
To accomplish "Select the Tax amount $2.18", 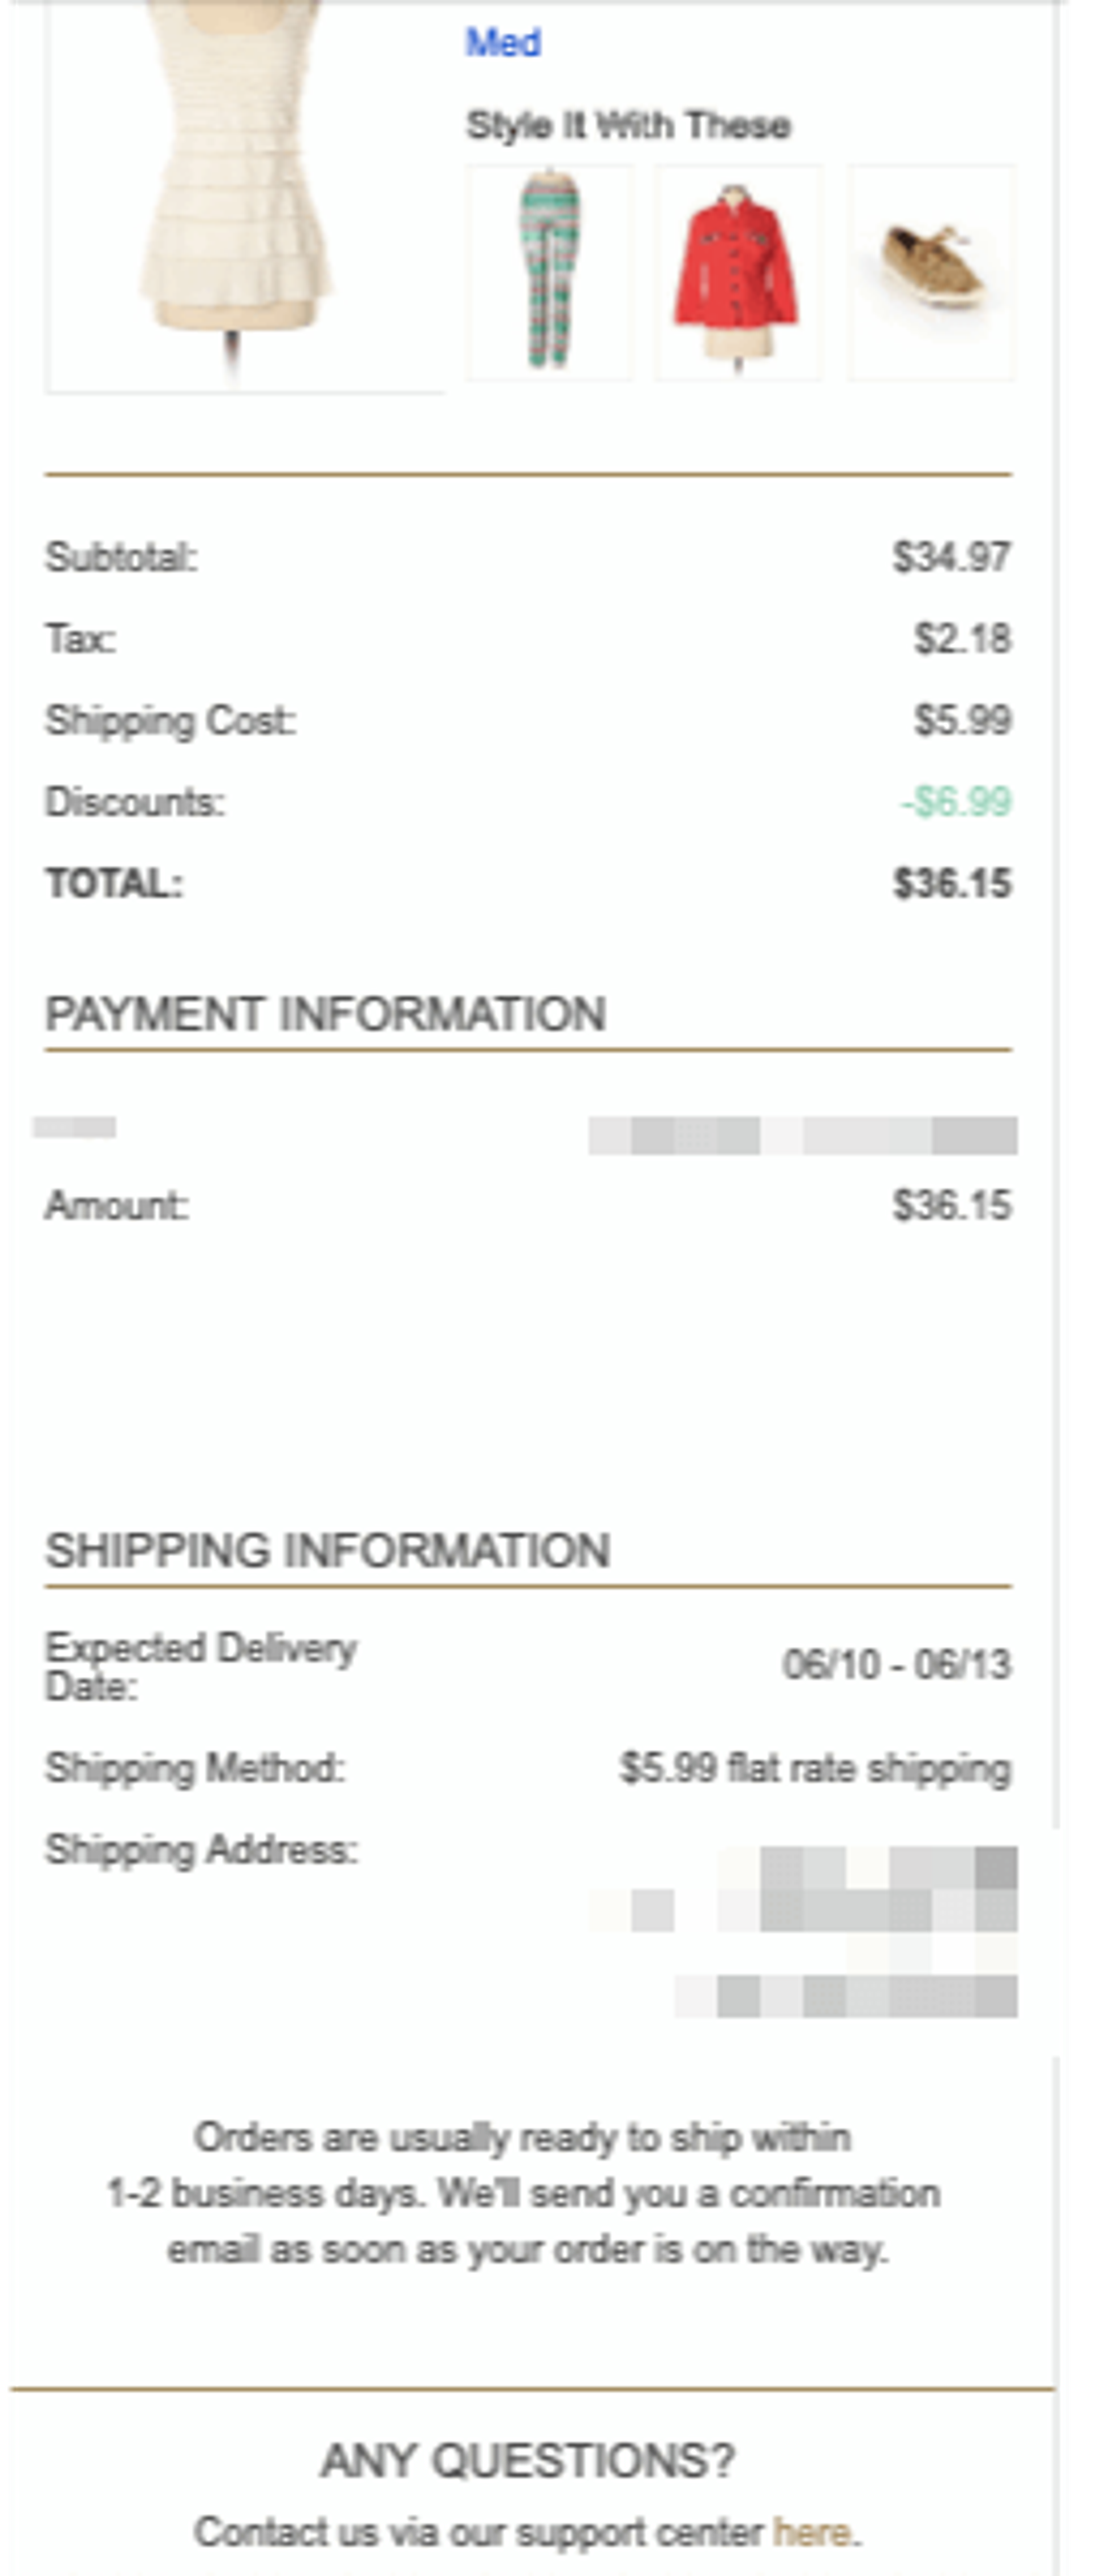I will pos(962,639).
